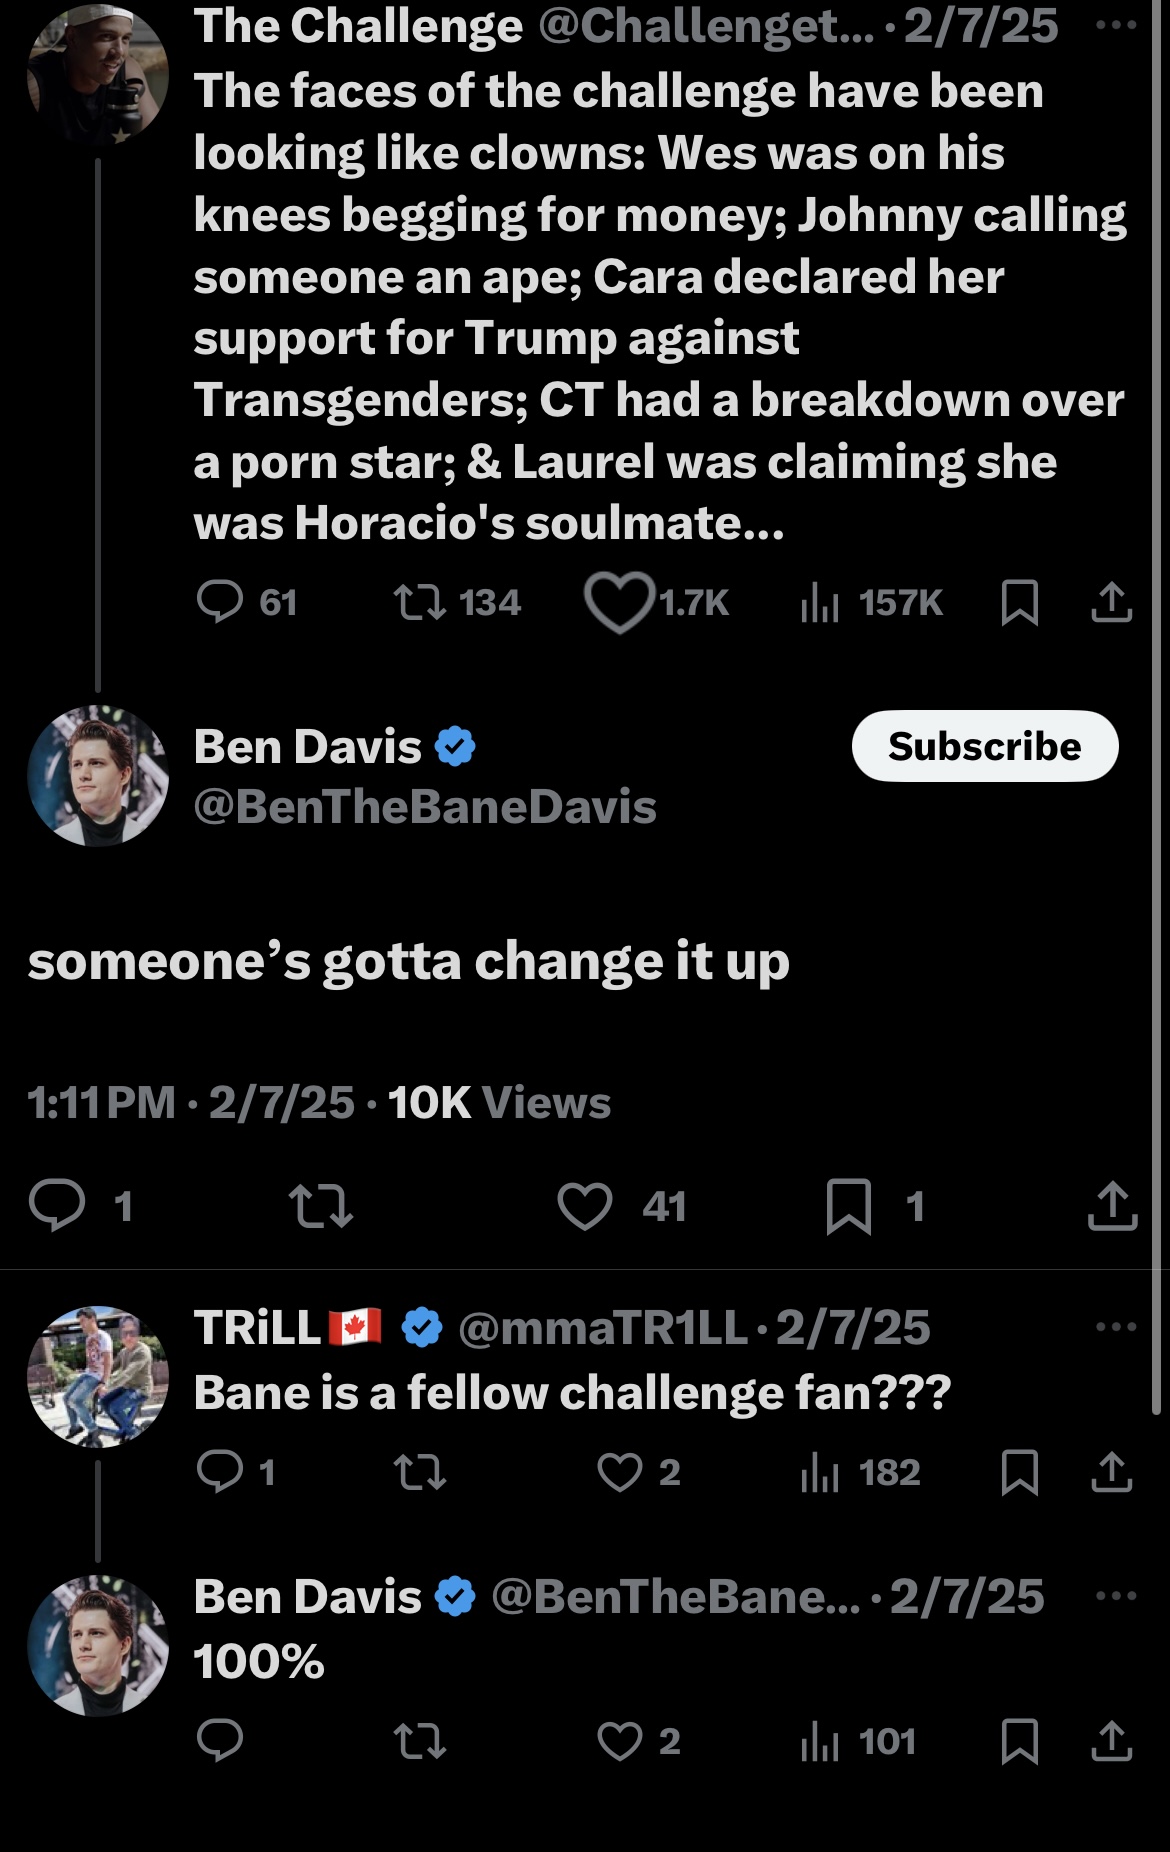Viewport: 1170px width, 1852px height.
Task: Open TRiLL's profile picture
Action: [98, 1377]
